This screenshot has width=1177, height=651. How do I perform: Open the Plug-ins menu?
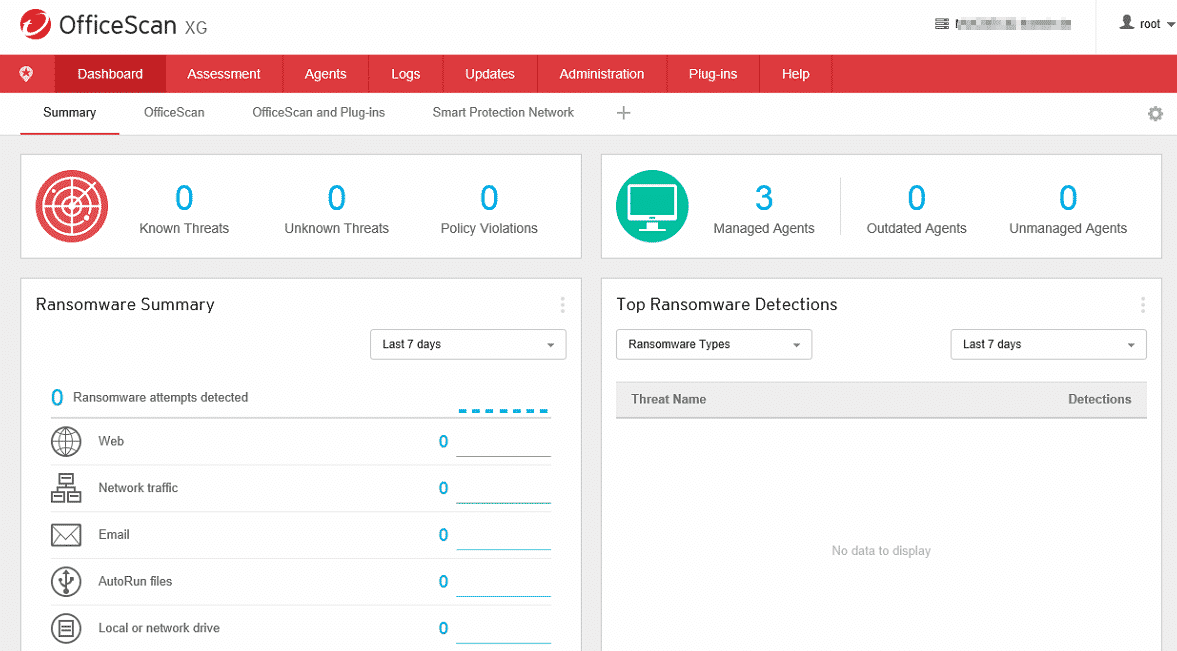[712, 74]
